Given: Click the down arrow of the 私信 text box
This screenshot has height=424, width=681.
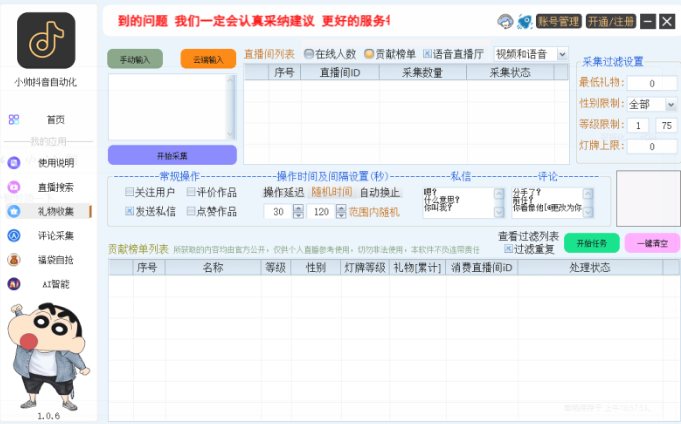Looking at the screenshot, I should pyautogui.click(x=499, y=212).
